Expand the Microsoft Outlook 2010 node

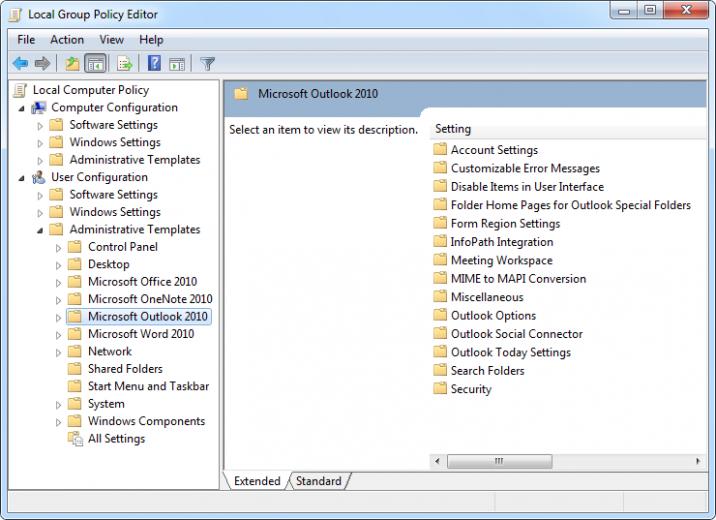click(x=58, y=317)
